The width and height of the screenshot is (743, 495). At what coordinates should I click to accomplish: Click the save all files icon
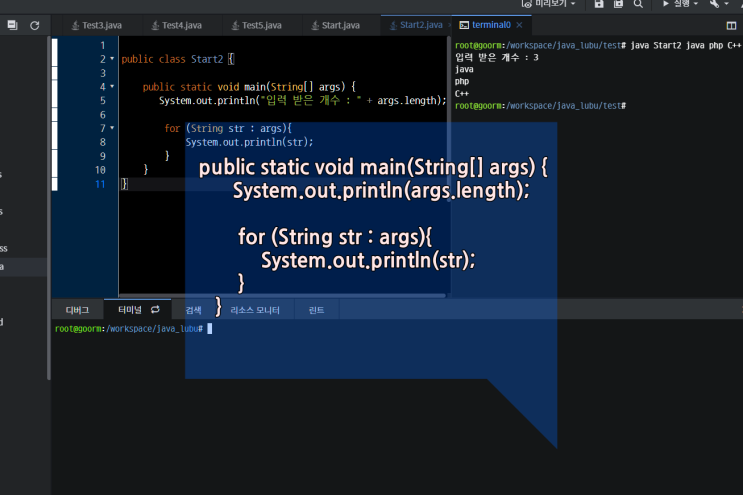(618, 4)
